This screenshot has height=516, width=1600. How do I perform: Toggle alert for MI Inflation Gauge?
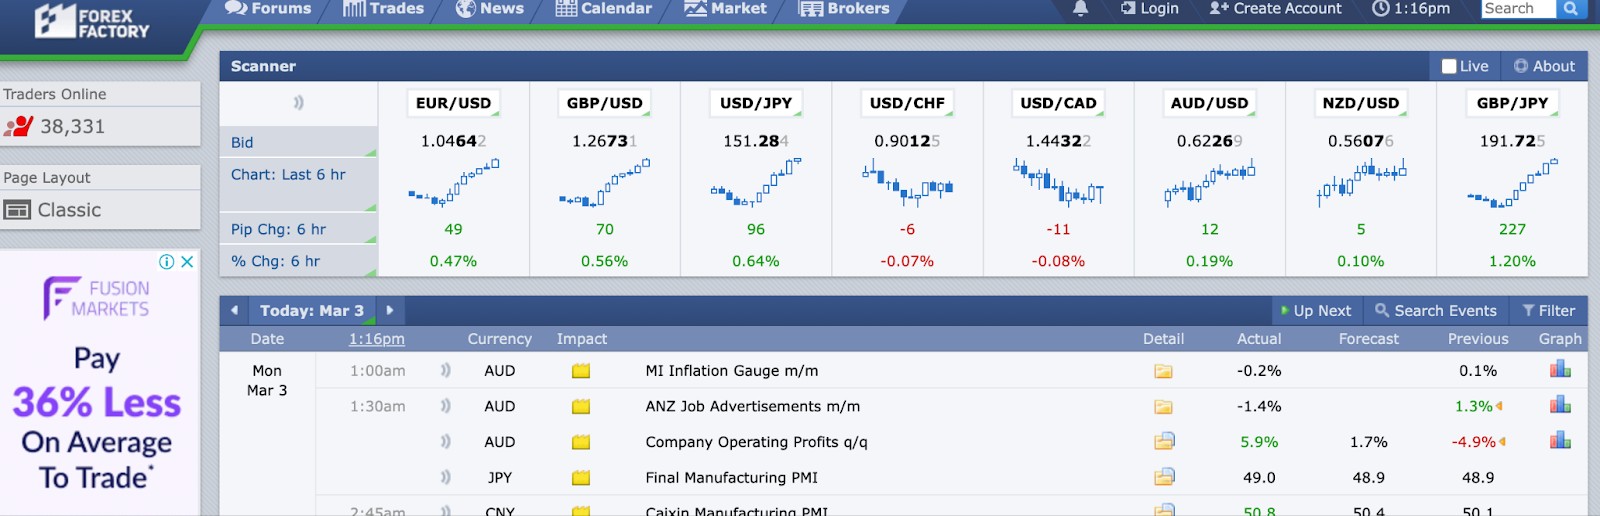tap(446, 370)
